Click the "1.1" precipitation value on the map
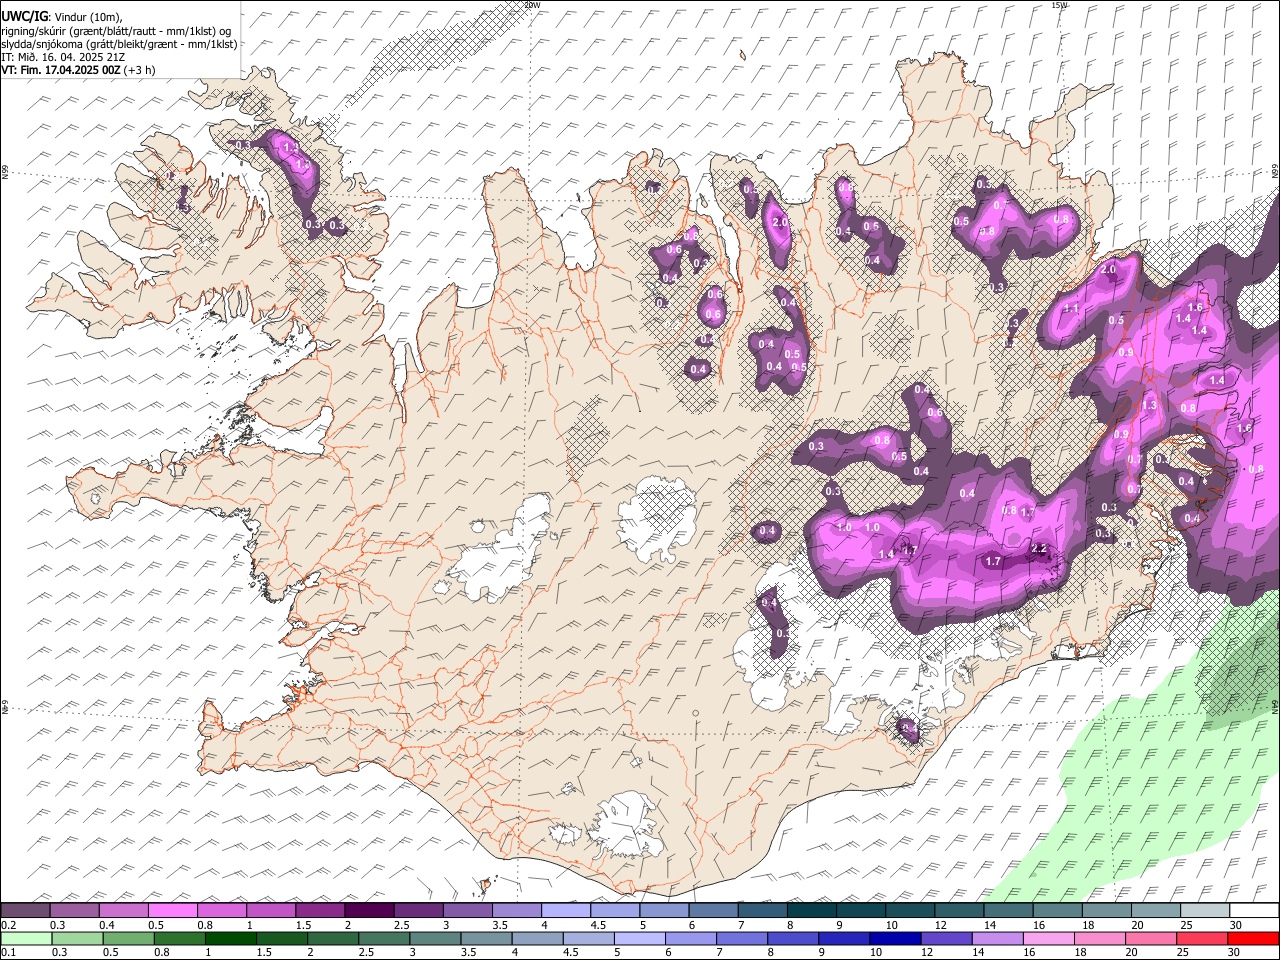1280x960 pixels. 1071,308
